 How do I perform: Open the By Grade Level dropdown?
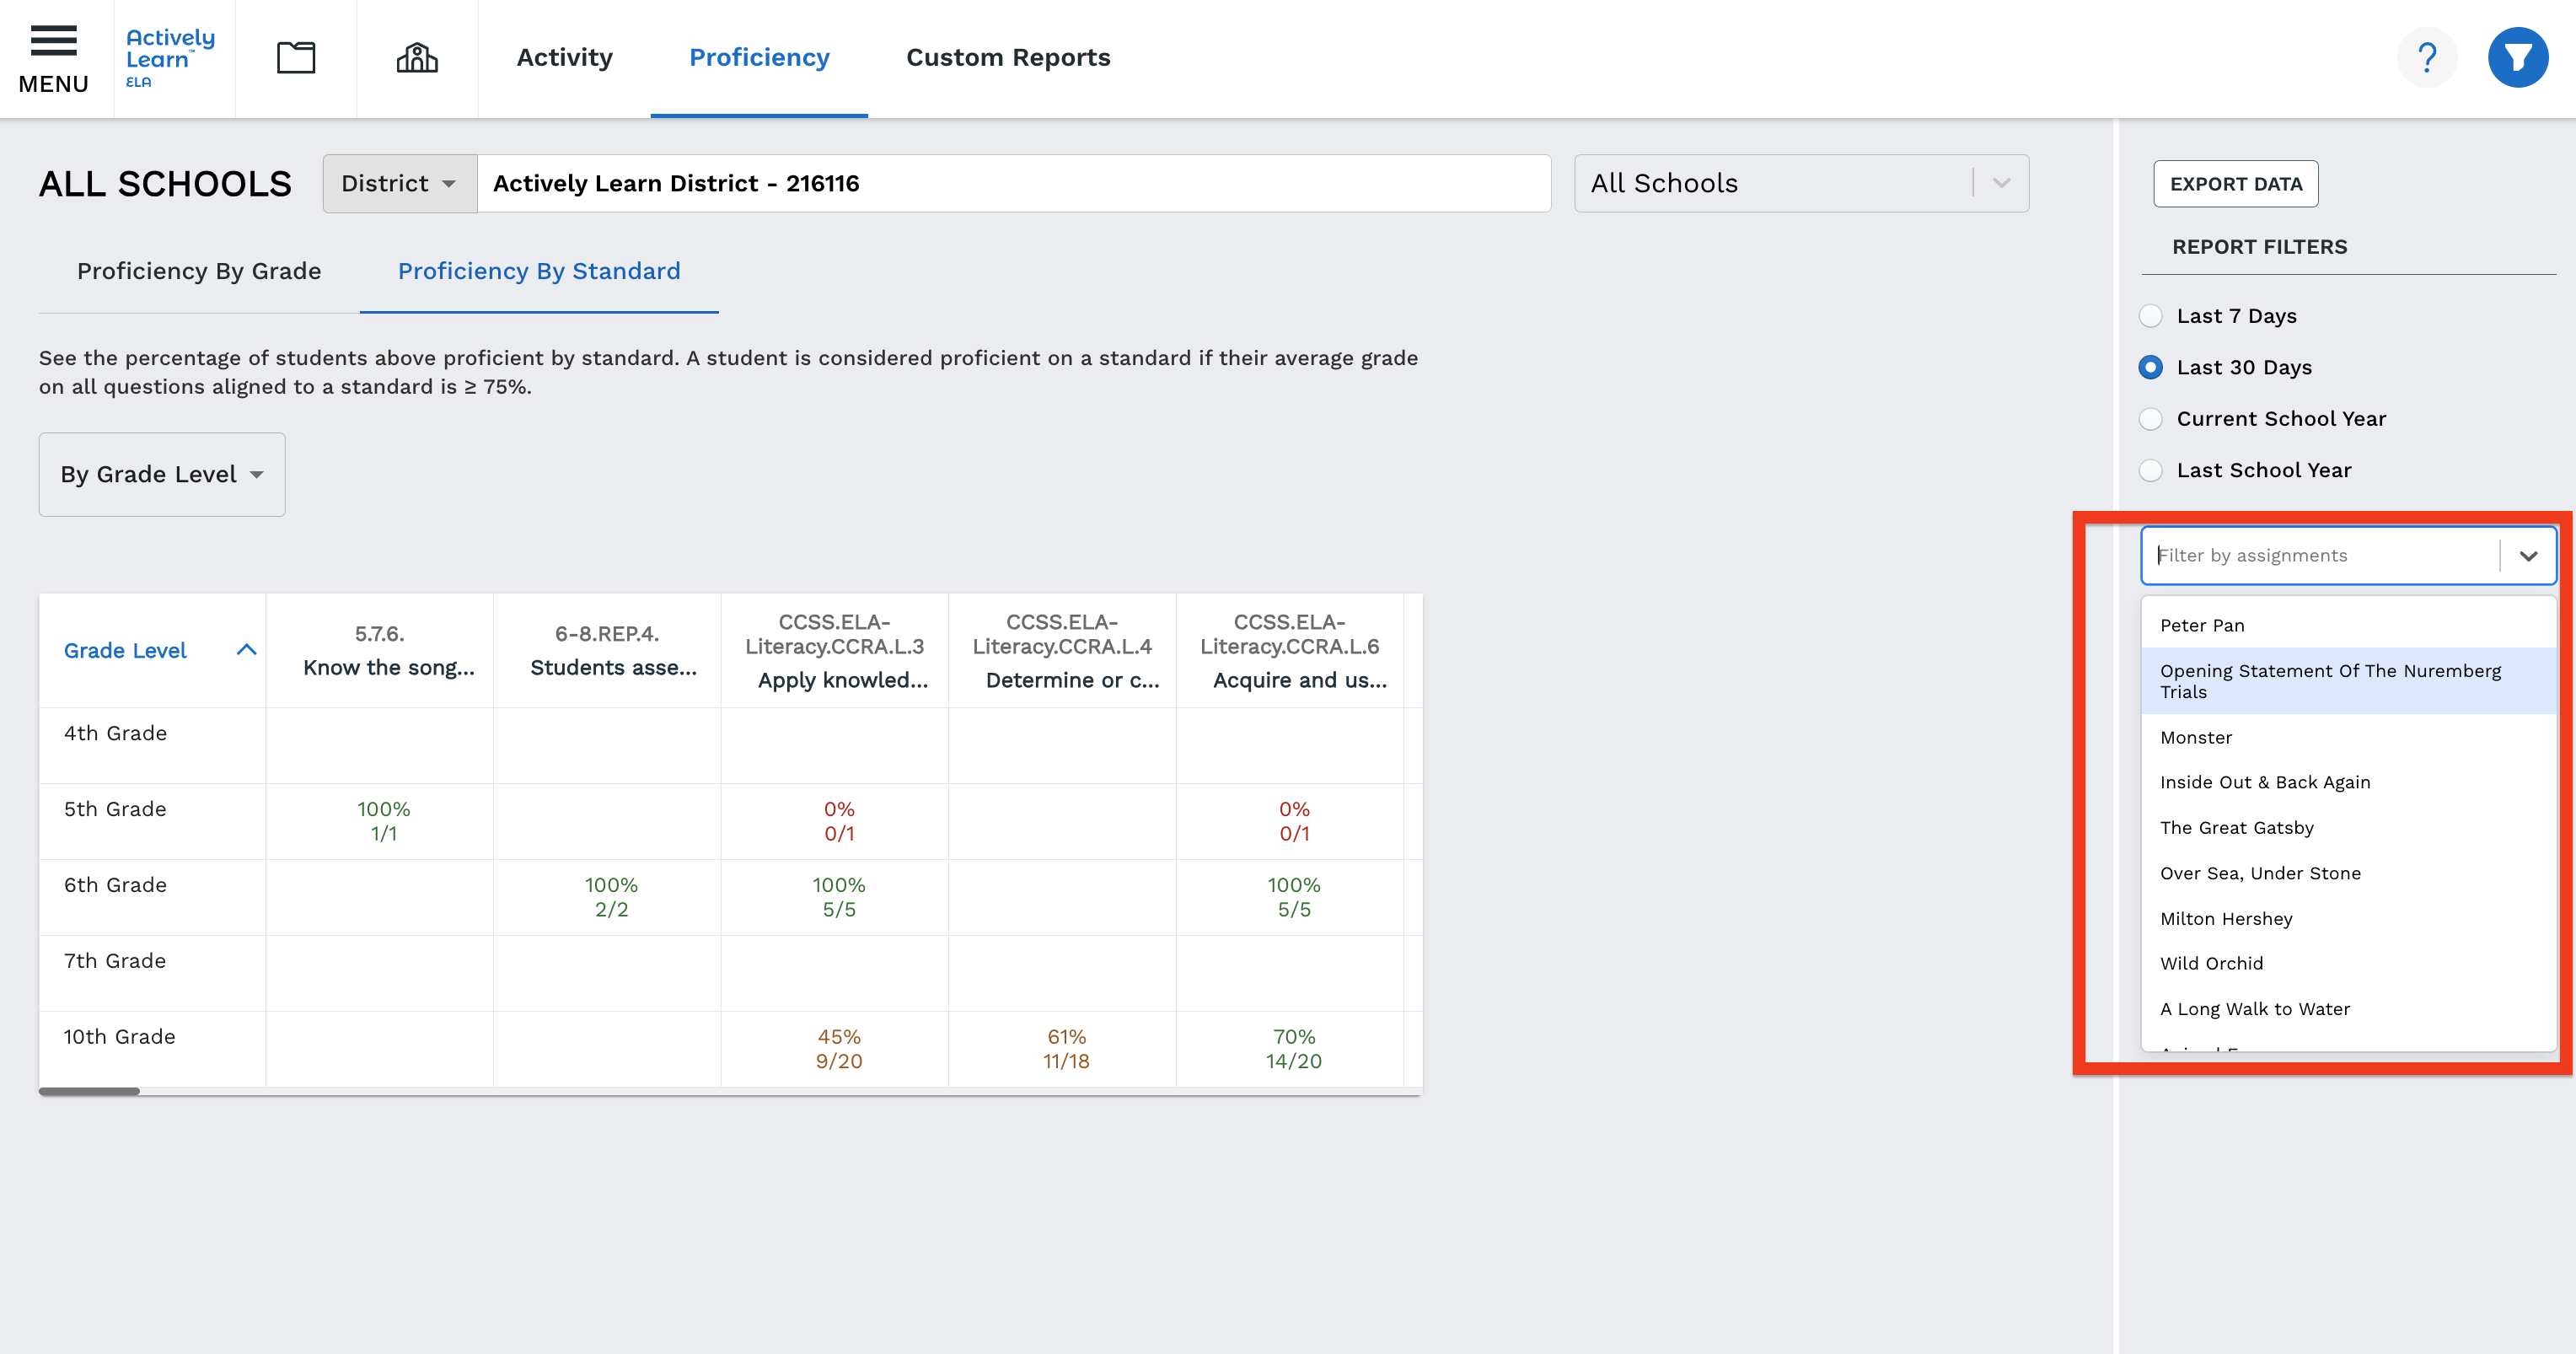[162, 474]
